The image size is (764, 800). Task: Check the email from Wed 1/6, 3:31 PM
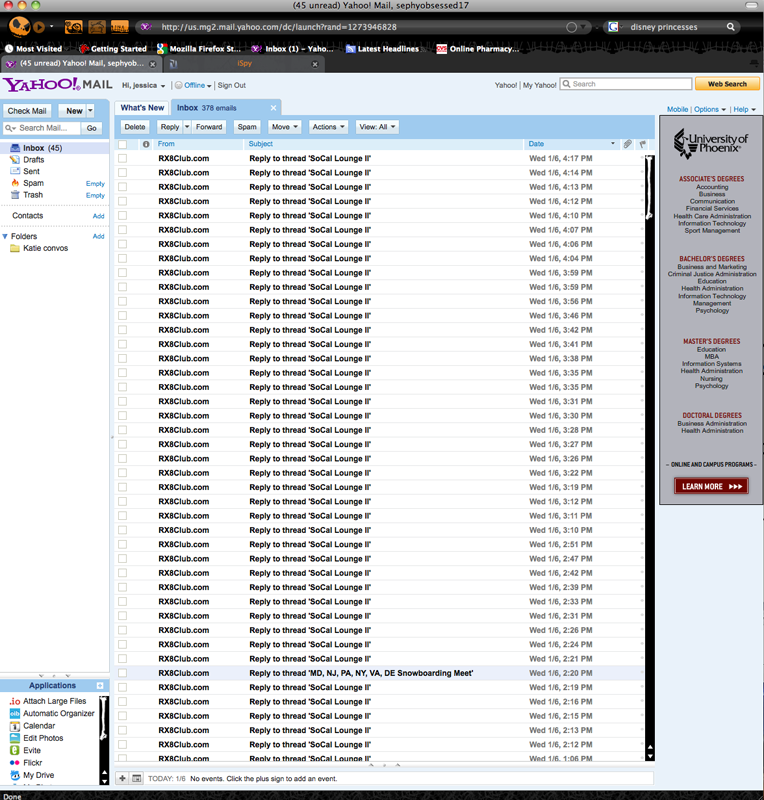tap(122, 402)
